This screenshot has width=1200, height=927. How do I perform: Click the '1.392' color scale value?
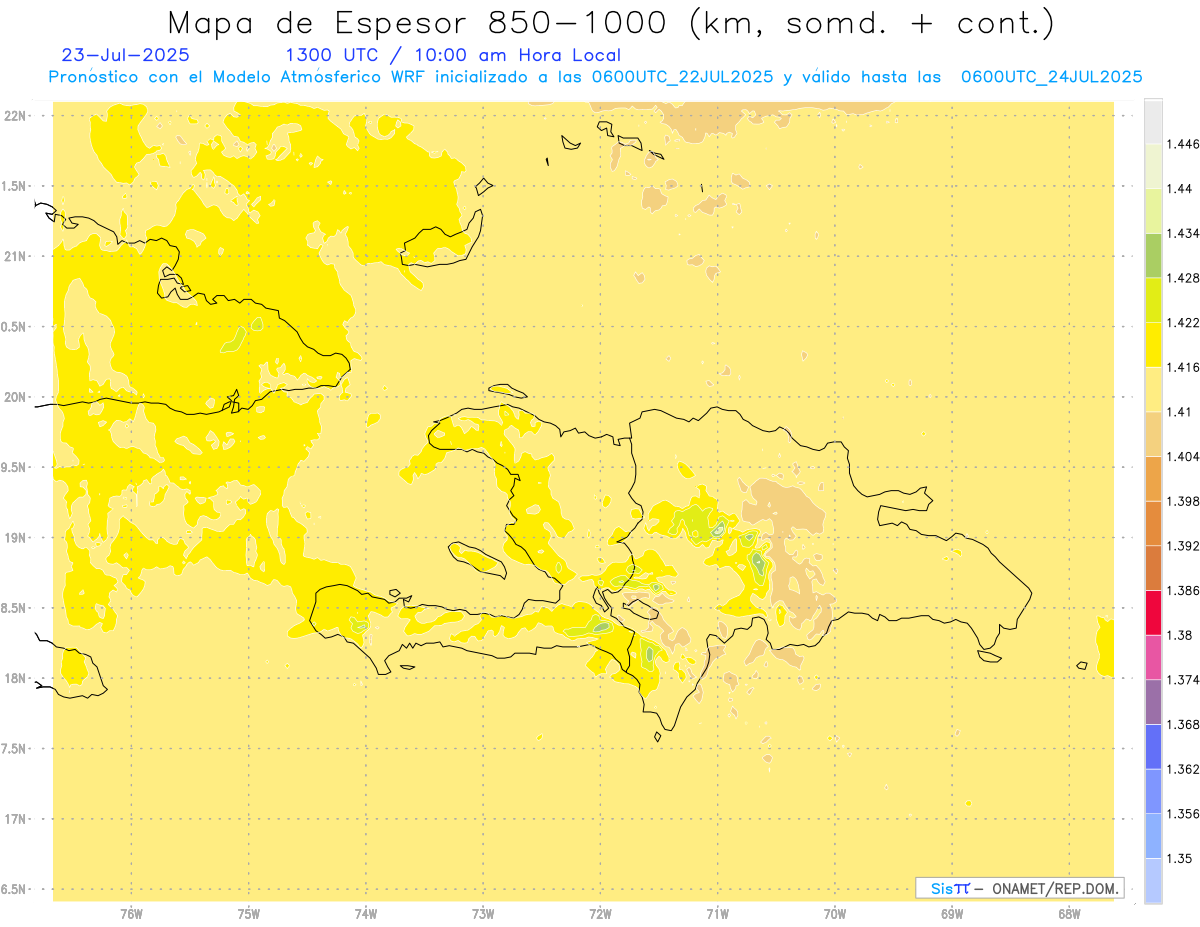coord(1183,546)
